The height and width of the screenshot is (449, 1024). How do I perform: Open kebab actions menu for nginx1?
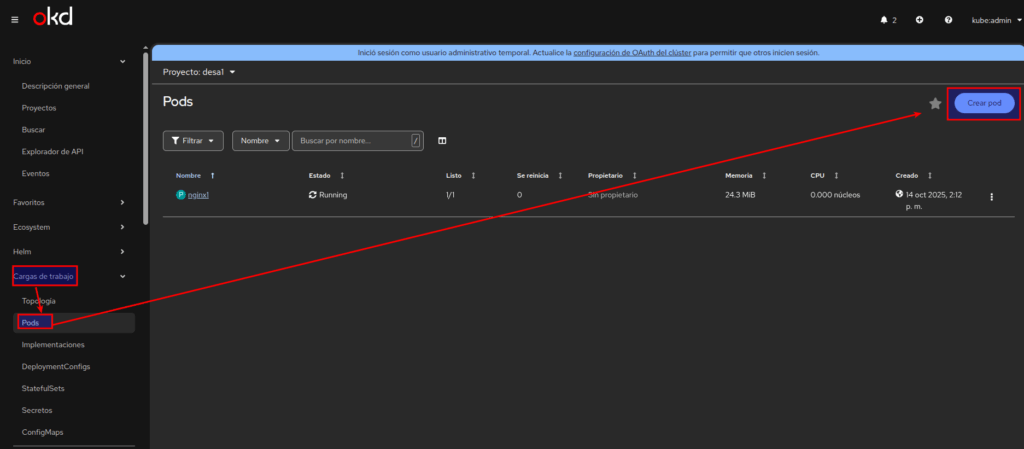pos(991,197)
